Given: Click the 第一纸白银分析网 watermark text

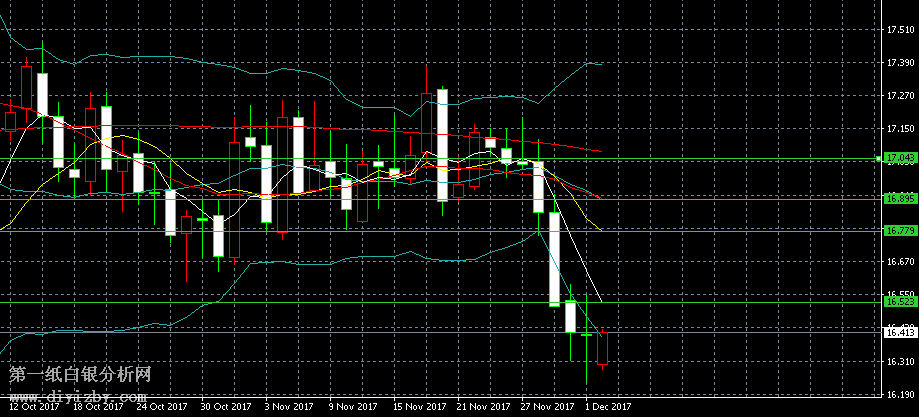Looking at the screenshot, I should click(80, 376).
